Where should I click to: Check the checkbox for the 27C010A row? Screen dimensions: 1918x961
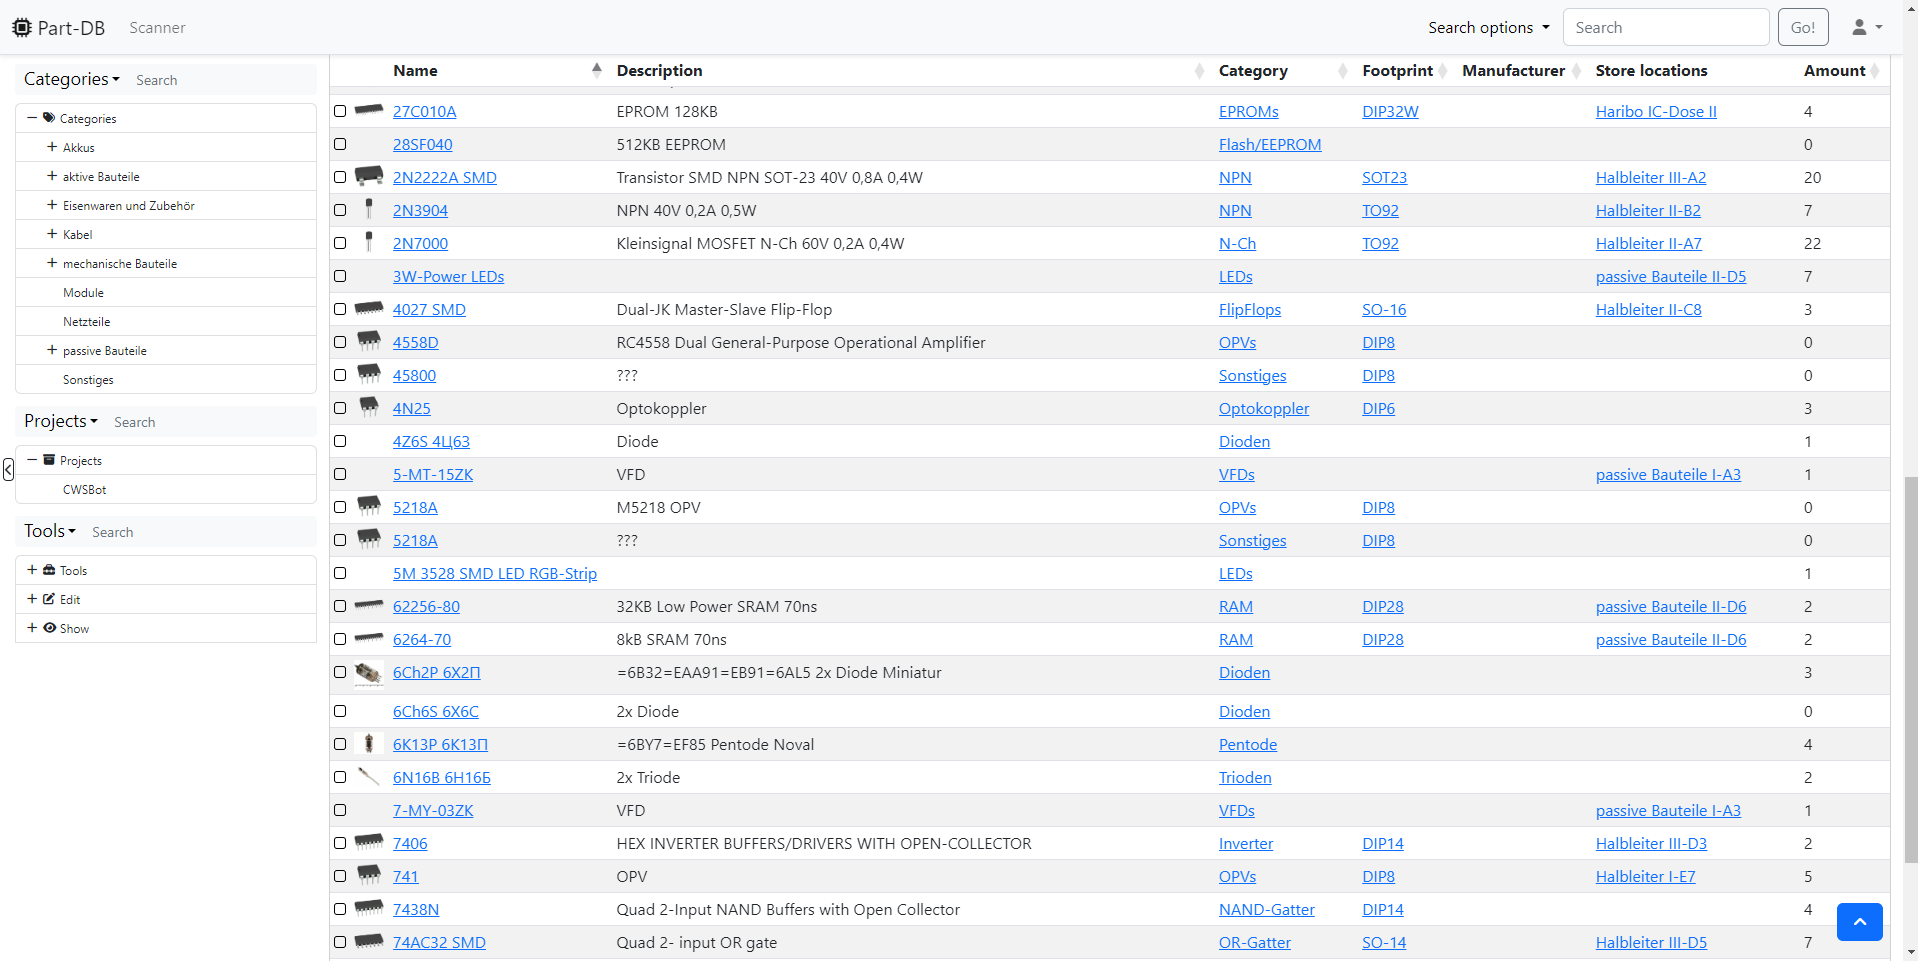(x=340, y=111)
